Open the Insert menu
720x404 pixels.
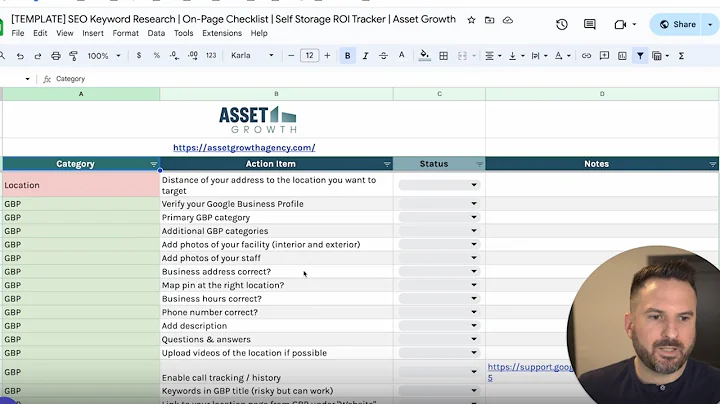pos(93,33)
